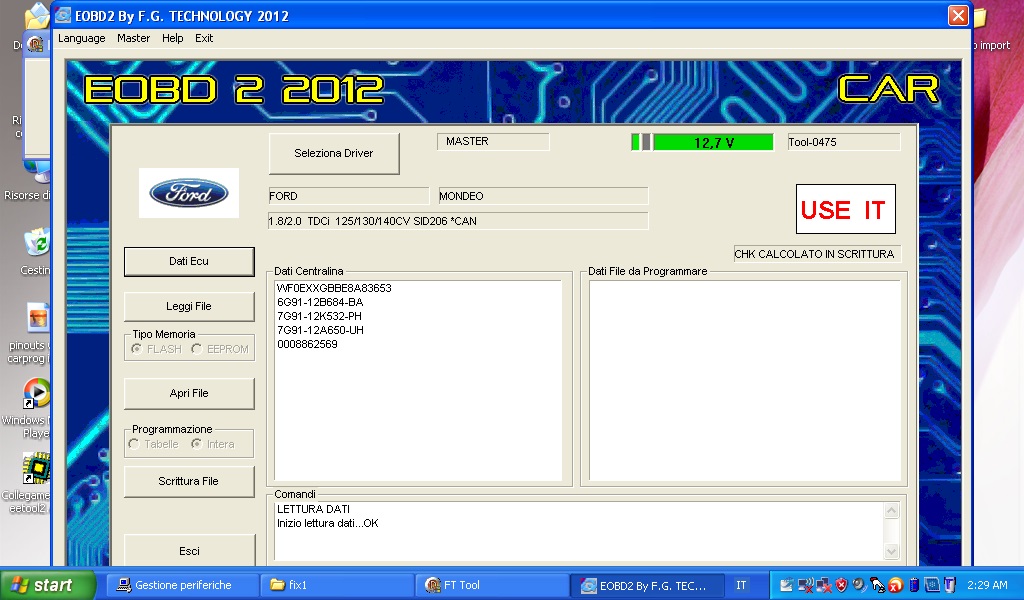Screen dimensions: 1024x600
Task: Click the red security shield tray icon
Action: pos(842,585)
